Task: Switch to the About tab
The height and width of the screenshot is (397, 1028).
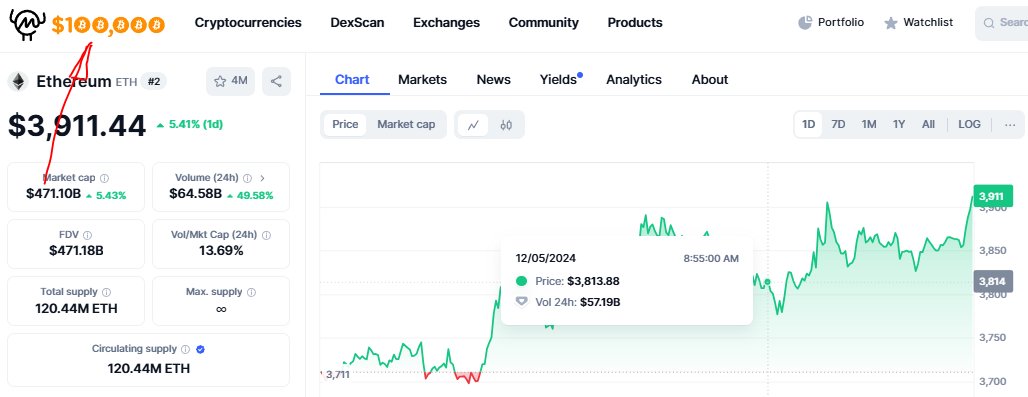Action: point(710,80)
